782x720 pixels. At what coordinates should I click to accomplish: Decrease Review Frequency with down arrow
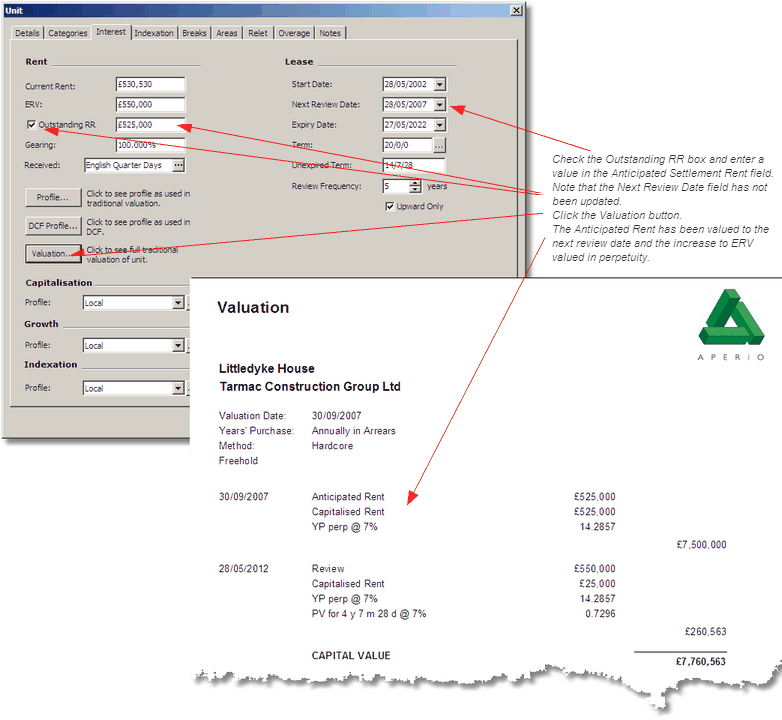click(415, 190)
